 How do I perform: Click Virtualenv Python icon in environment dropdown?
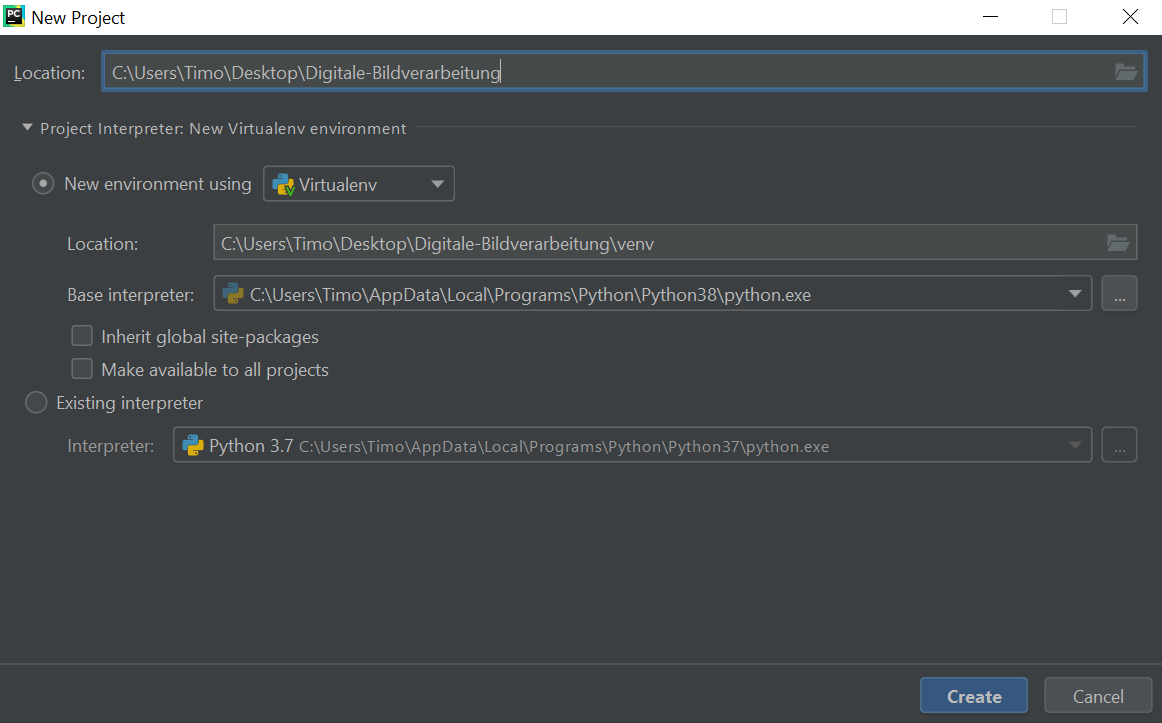283,185
